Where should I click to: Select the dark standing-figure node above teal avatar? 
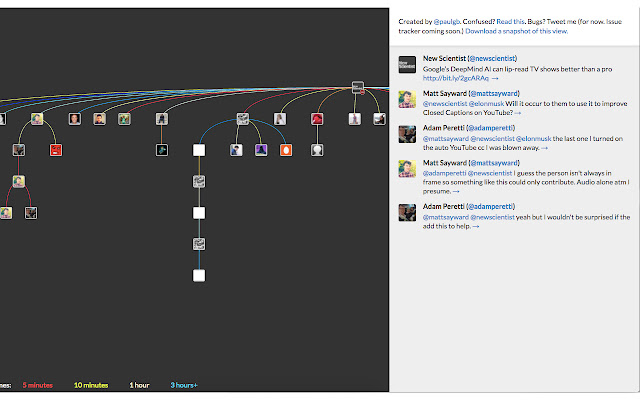pos(162,119)
